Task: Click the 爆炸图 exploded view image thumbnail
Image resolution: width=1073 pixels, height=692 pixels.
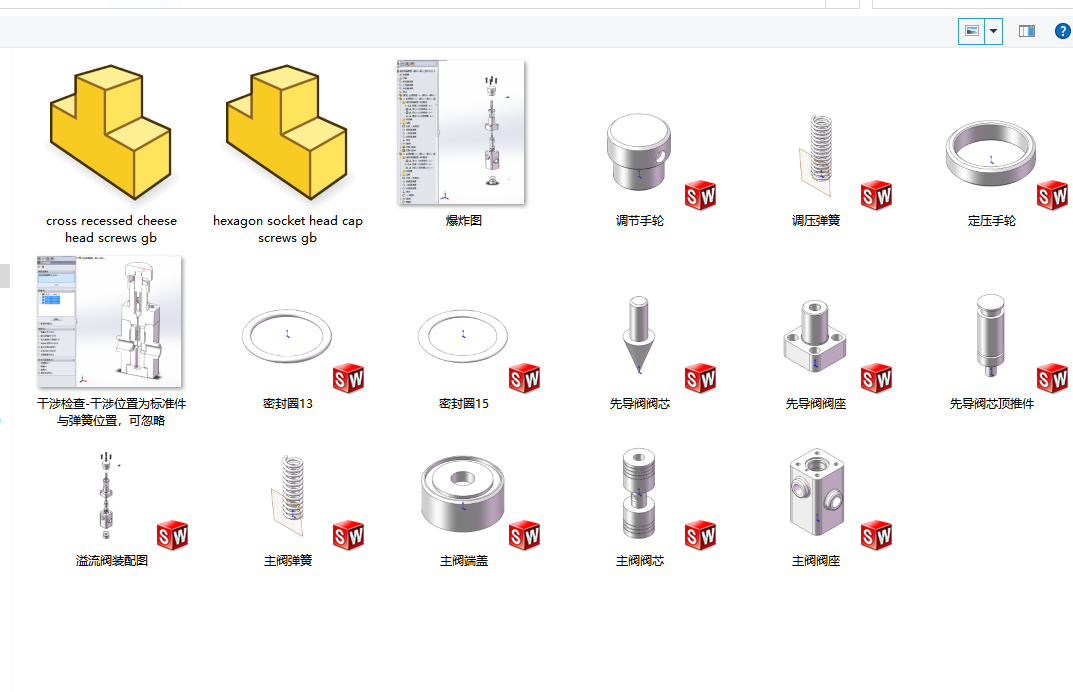Action: click(x=461, y=132)
